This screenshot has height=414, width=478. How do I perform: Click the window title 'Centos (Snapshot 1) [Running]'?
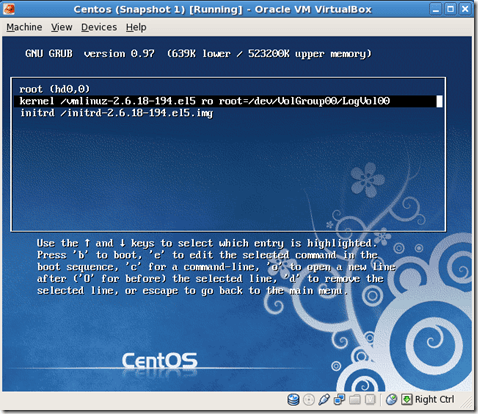[158, 9]
